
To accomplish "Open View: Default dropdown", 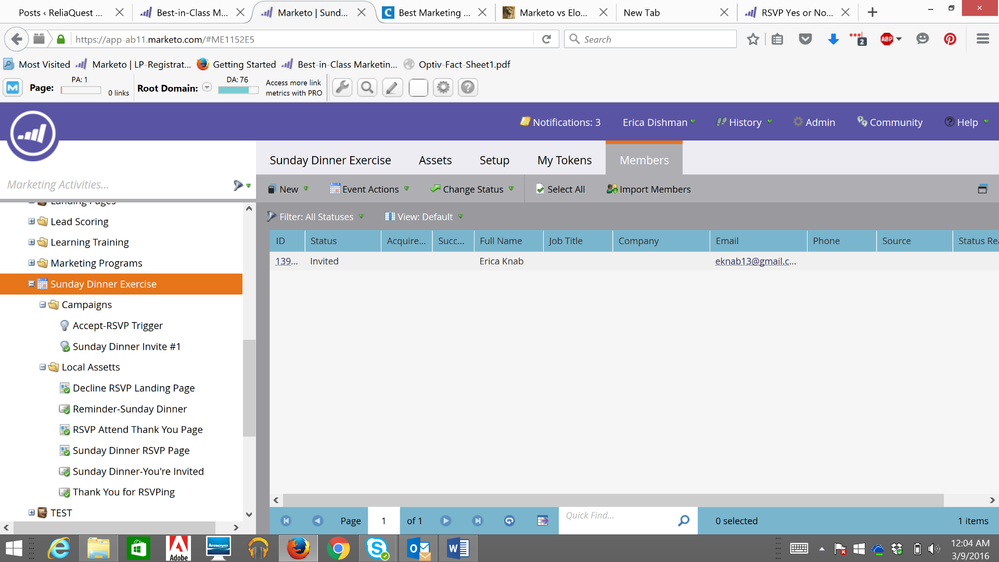I will point(424,217).
